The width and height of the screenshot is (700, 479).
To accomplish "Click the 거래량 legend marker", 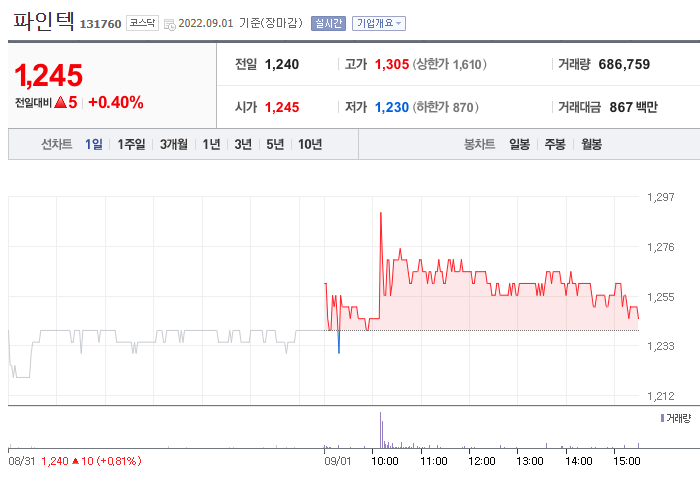I will click(662, 418).
